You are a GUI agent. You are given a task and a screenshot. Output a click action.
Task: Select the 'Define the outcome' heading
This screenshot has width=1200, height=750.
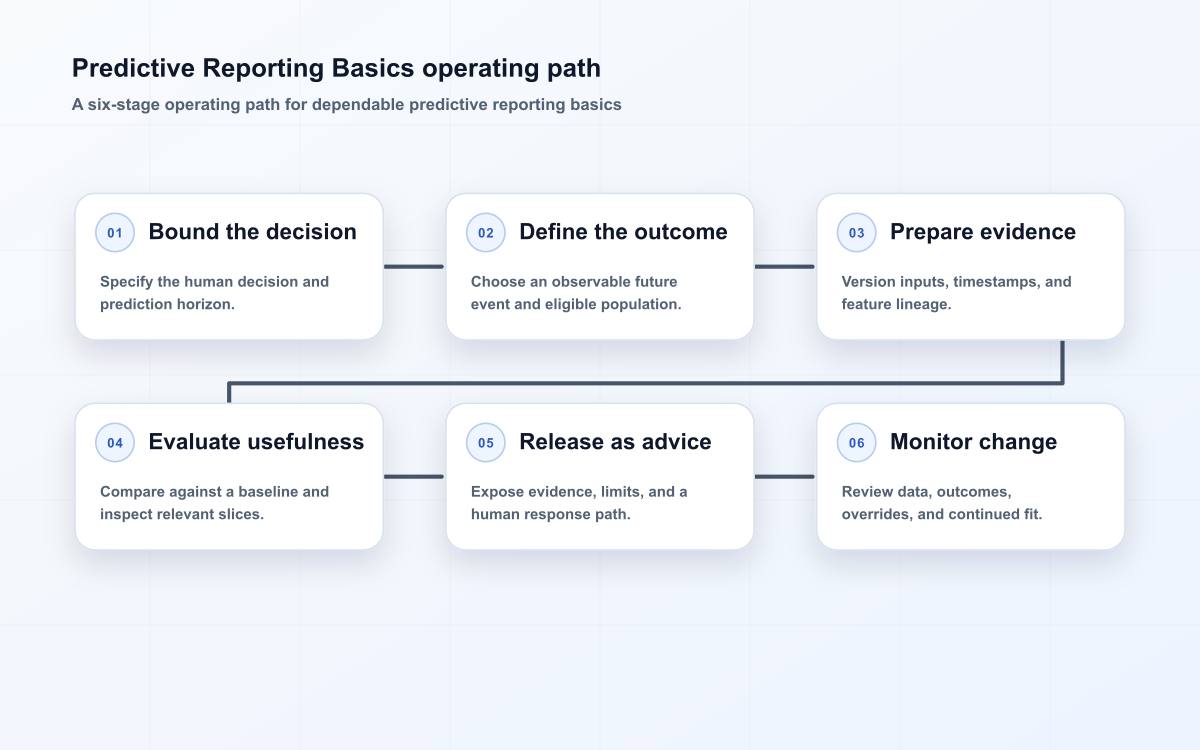click(x=624, y=232)
